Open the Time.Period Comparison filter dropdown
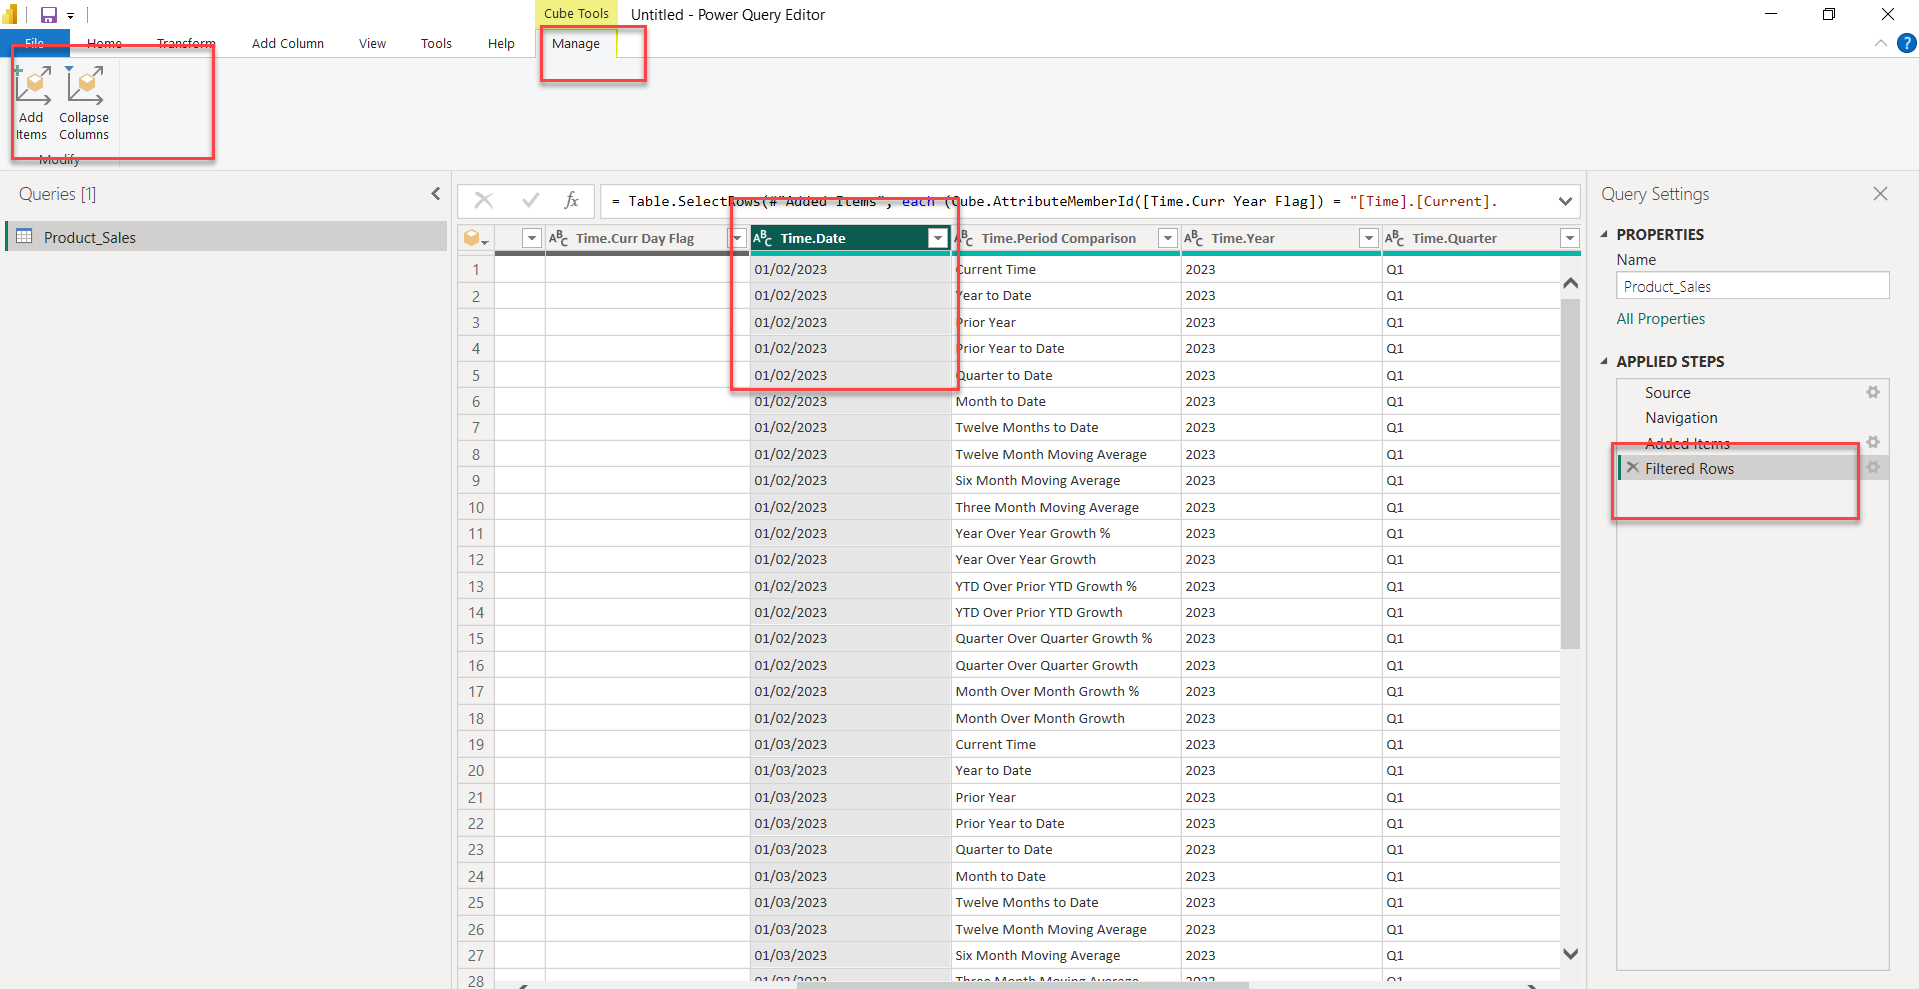This screenshot has width=1919, height=989. 1167,238
